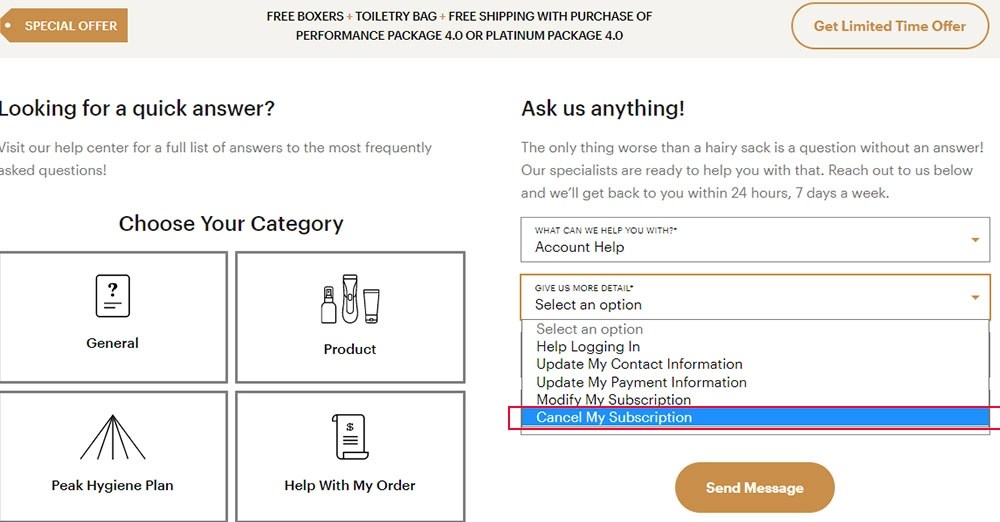The width and height of the screenshot is (1000, 522).
Task: Click the Product grooming bottles icon
Action: tap(350, 299)
